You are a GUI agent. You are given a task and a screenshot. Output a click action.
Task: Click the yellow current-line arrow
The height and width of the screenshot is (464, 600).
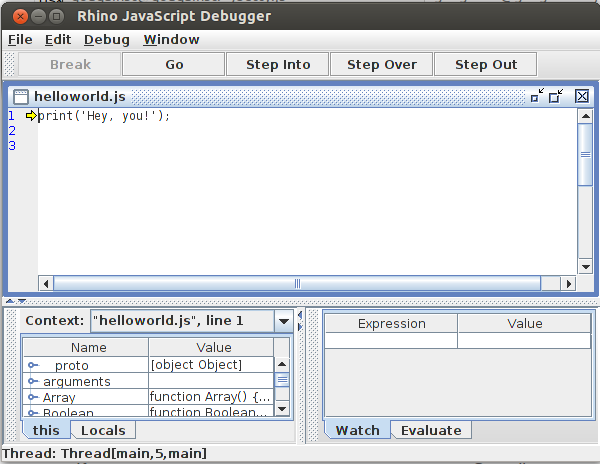click(x=31, y=116)
